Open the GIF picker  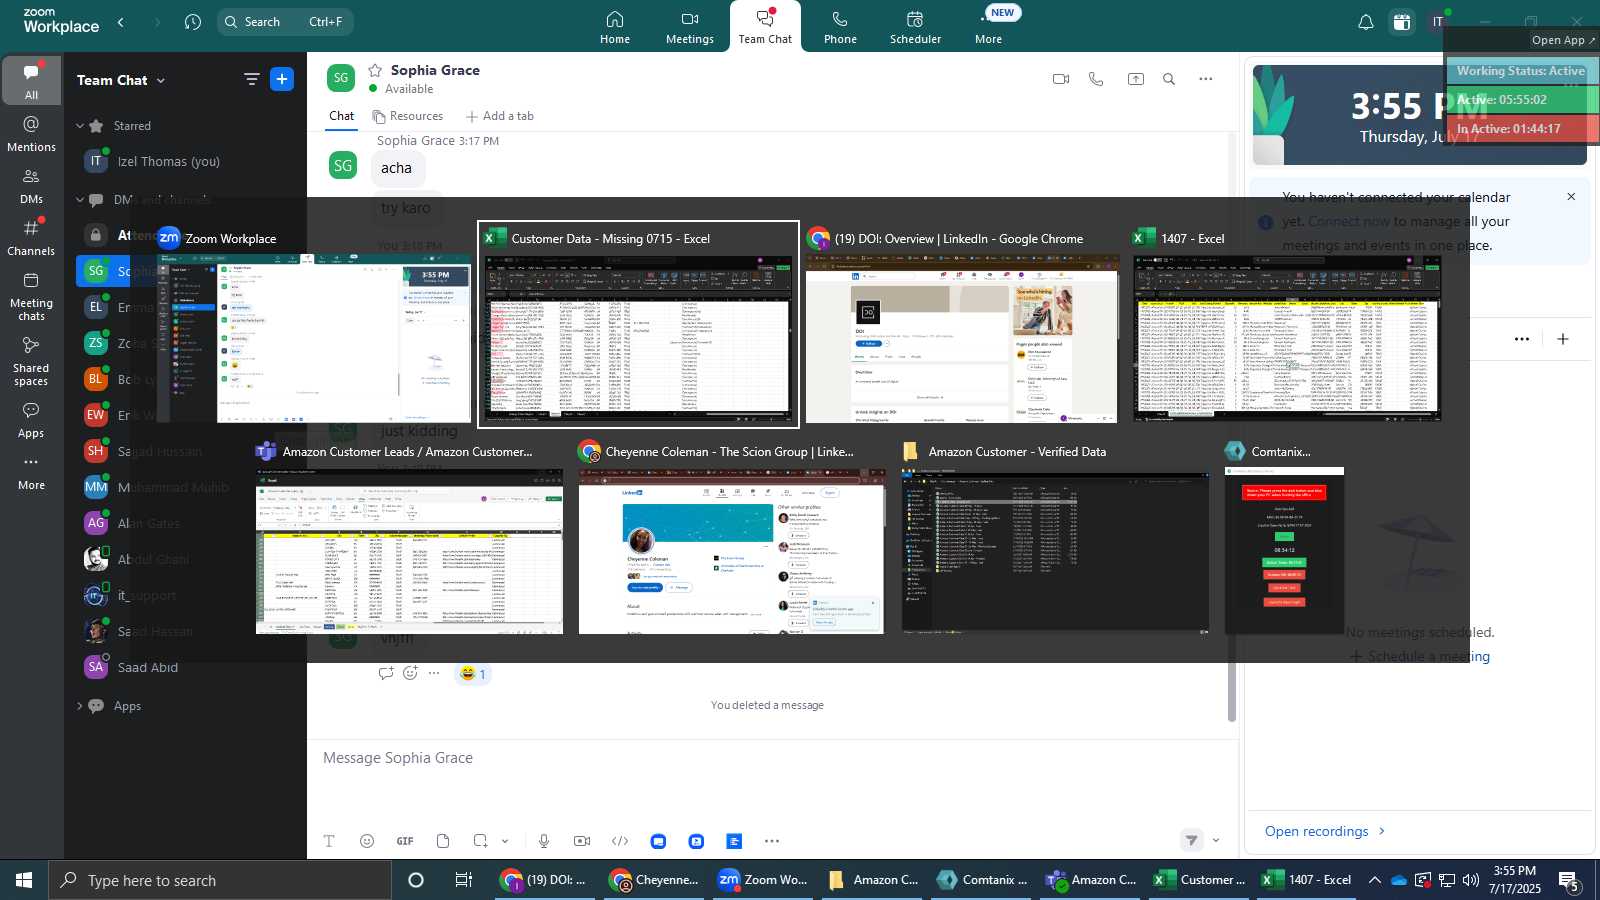405,841
